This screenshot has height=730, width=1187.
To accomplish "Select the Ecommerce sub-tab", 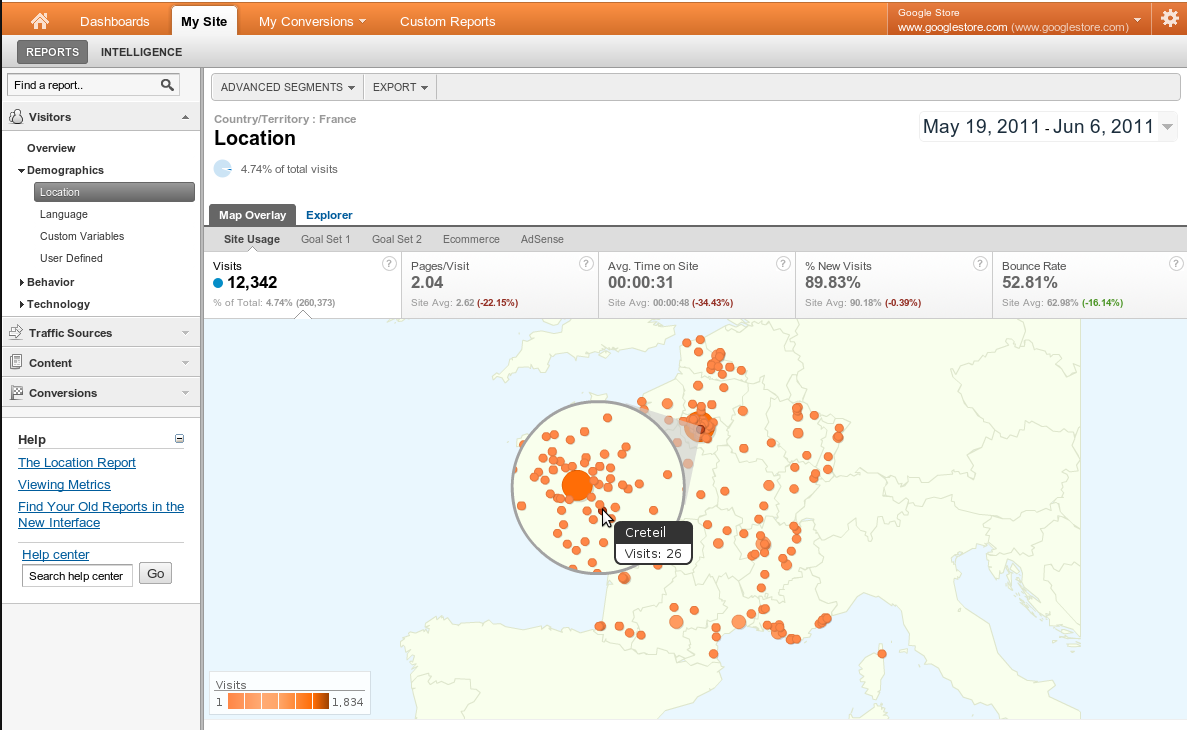I will (471, 240).
